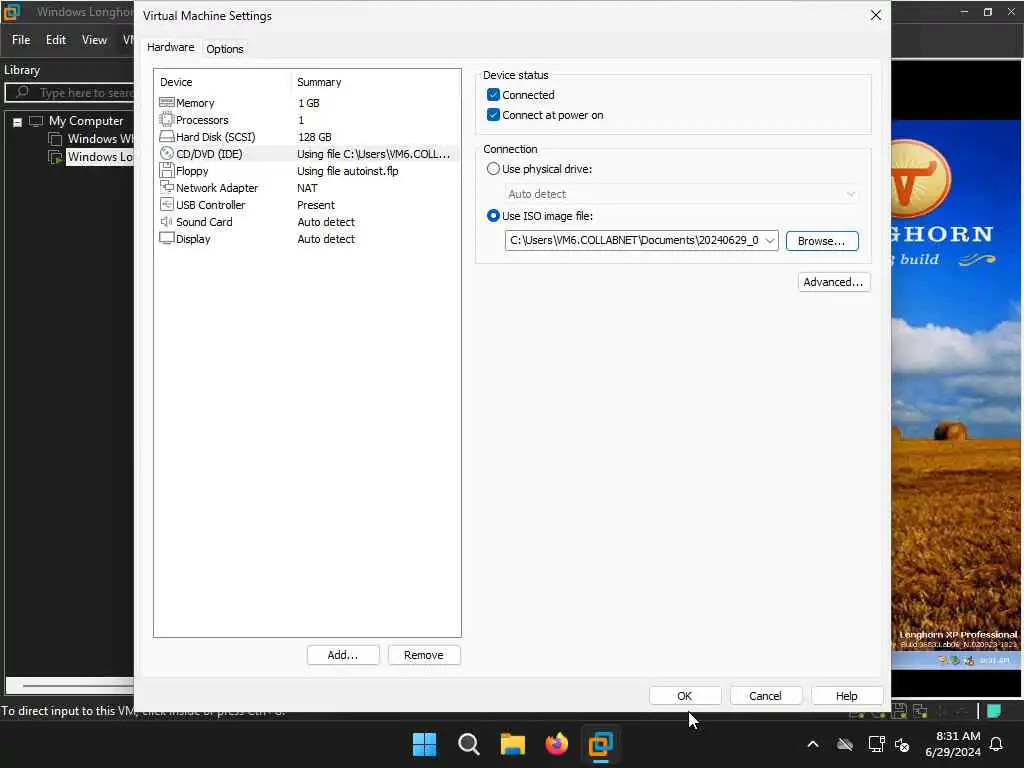Click the OneDrive cloud tray icon
The image size is (1024, 768).
coord(844,744)
